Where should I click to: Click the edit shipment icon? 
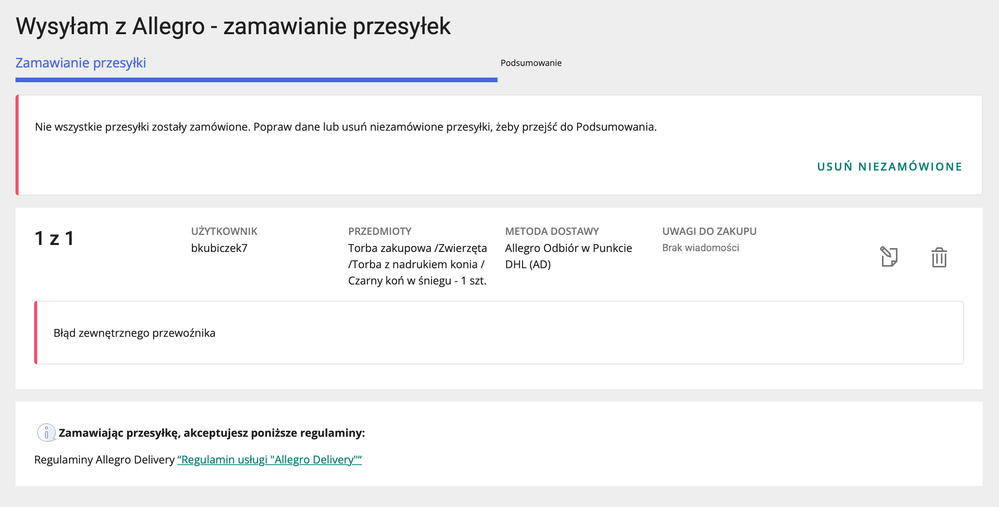point(889,257)
